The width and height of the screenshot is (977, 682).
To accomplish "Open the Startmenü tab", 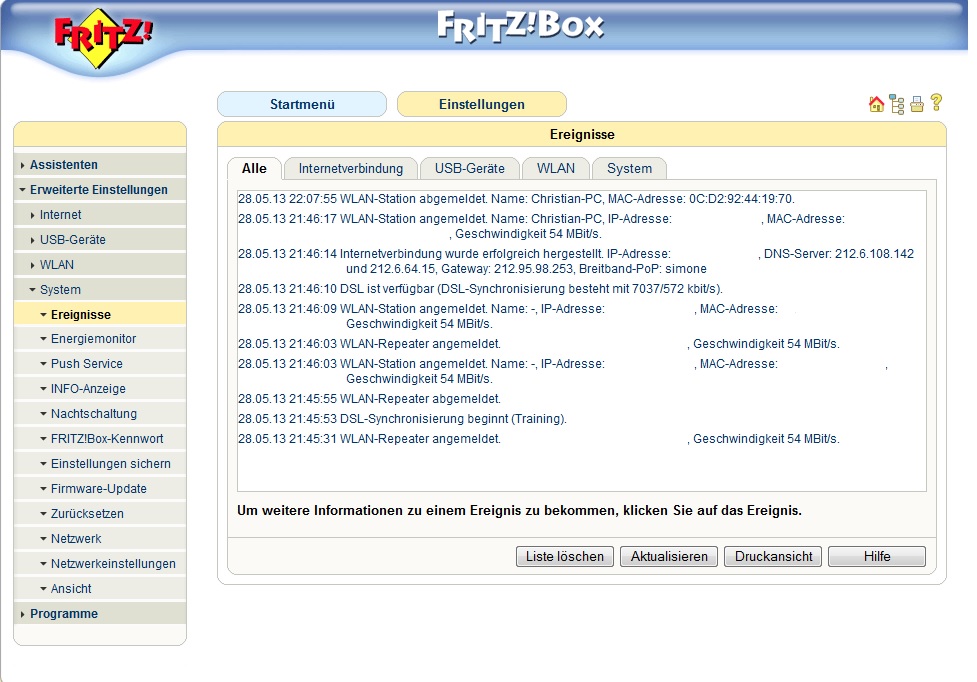I will pyautogui.click(x=302, y=104).
